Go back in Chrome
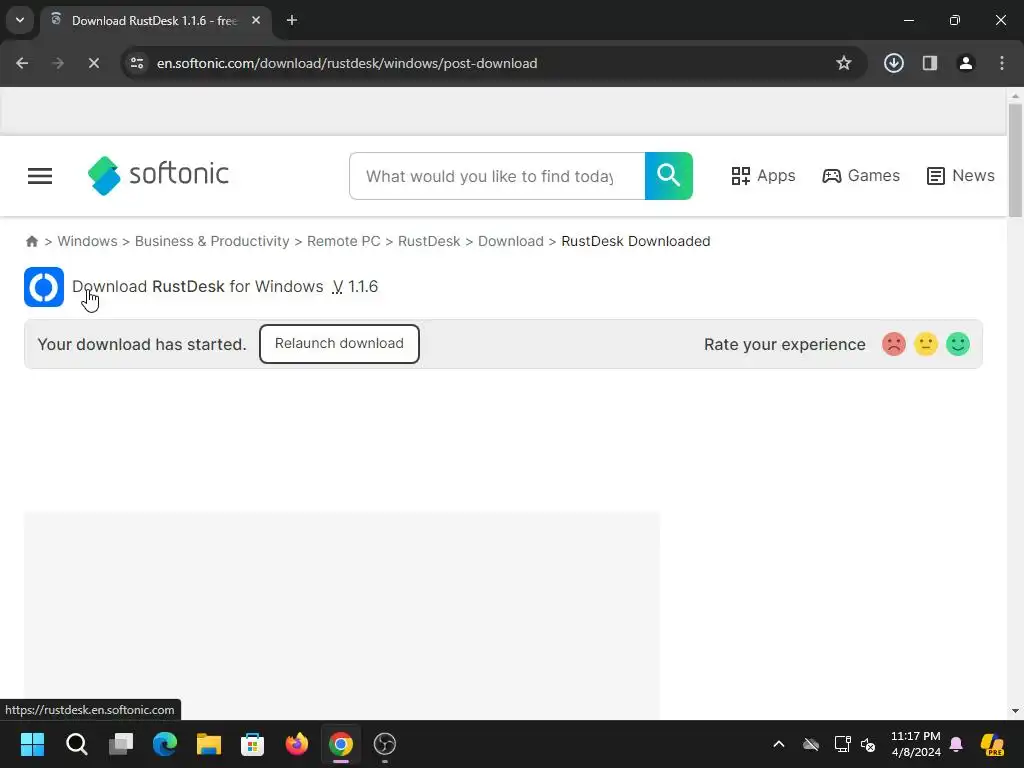The width and height of the screenshot is (1024, 768). tap(22, 63)
